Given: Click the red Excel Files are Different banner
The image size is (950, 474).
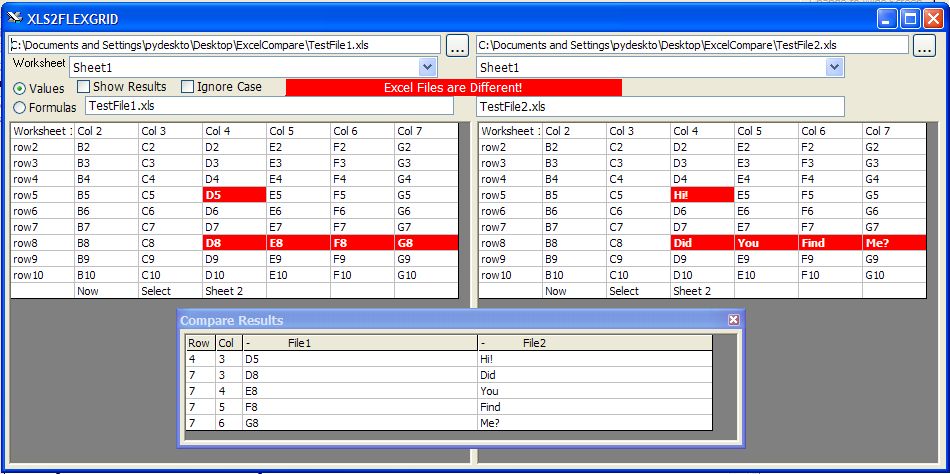Looking at the screenshot, I should (x=453, y=88).
